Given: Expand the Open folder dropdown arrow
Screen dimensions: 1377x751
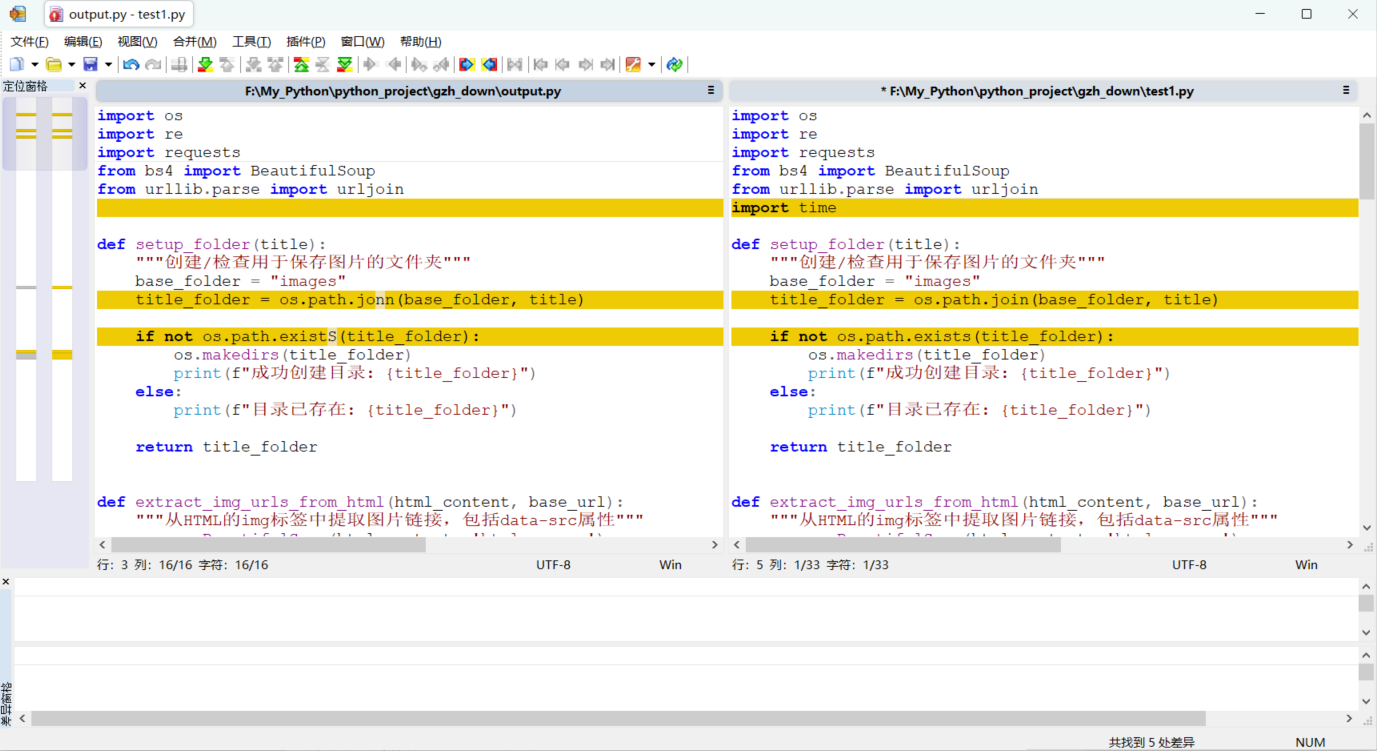Looking at the screenshot, I should (71, 65).
